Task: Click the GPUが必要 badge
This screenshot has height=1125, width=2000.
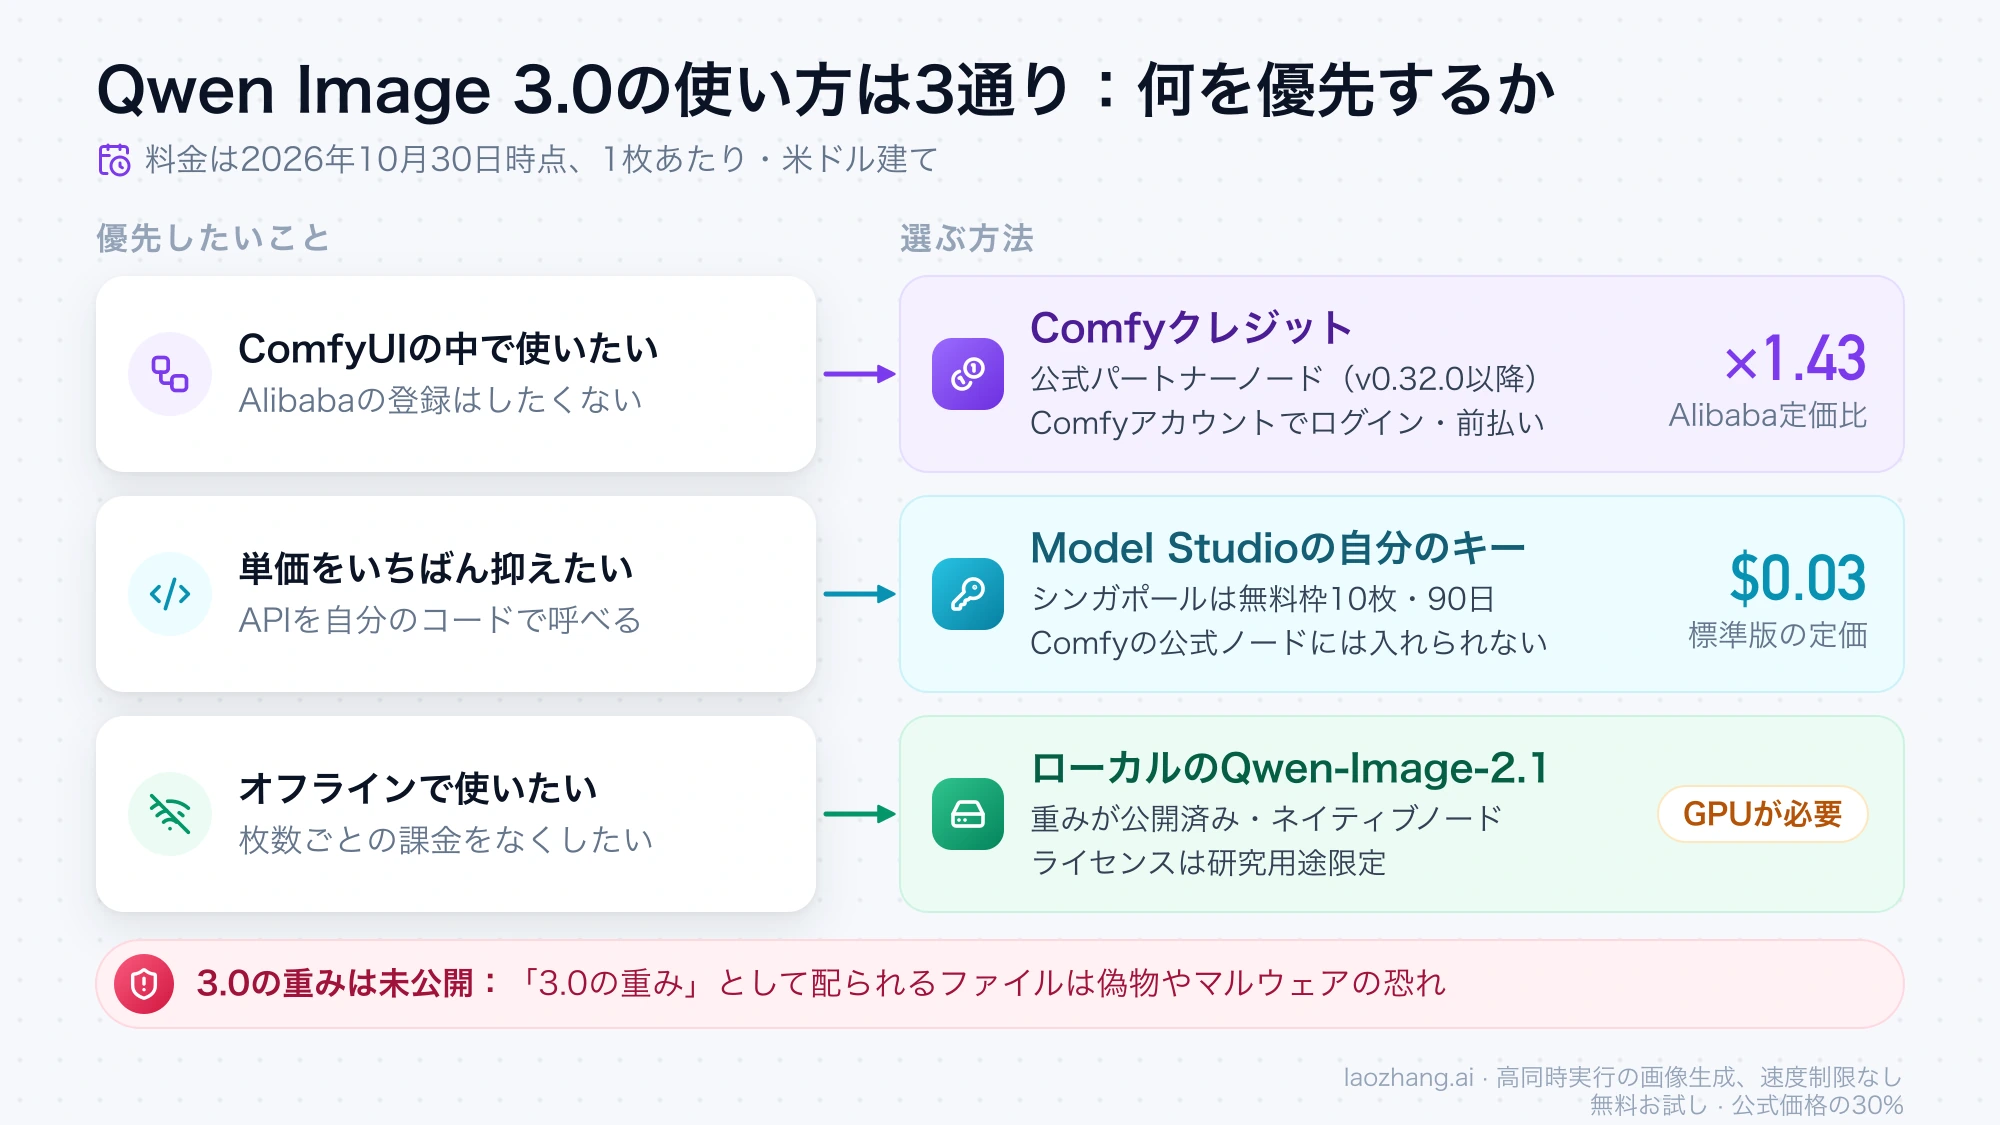Action: click(1763, 814)
